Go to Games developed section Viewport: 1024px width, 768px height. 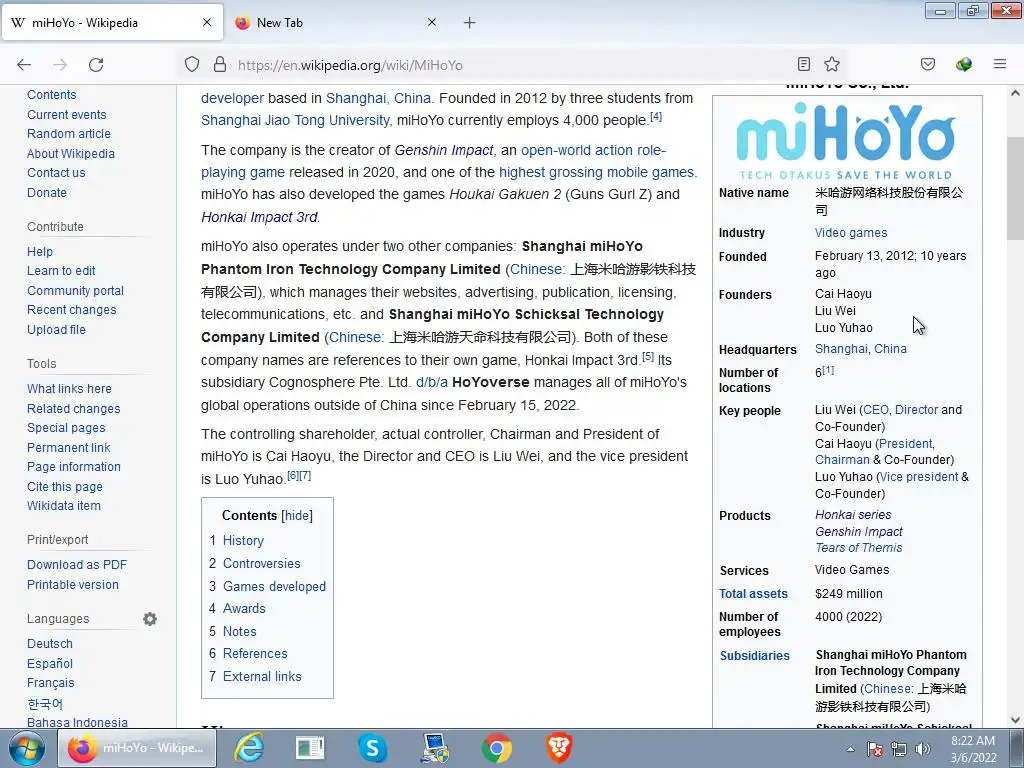click(274, 586)
